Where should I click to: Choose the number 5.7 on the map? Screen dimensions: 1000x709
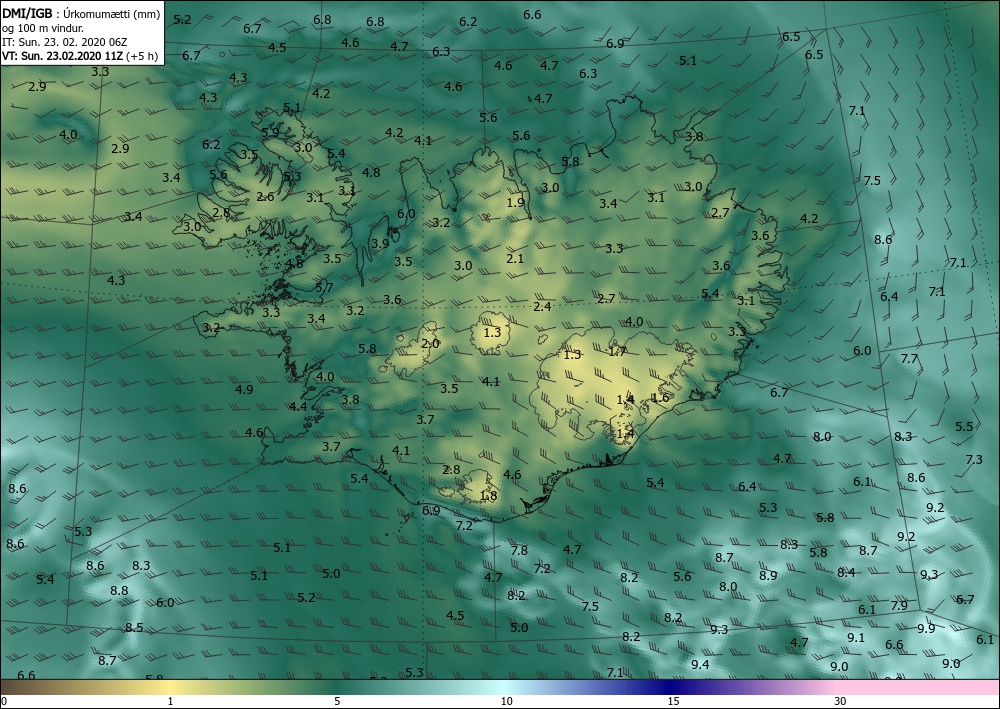pos(324,287)
